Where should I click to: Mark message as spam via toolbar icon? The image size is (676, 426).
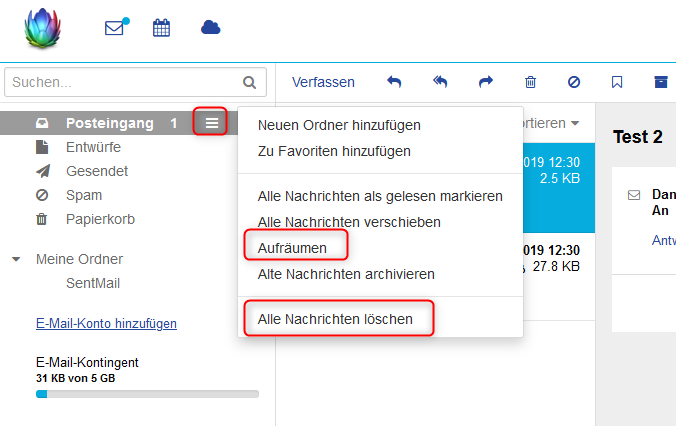pyautogui.click(x=574, y=82)
